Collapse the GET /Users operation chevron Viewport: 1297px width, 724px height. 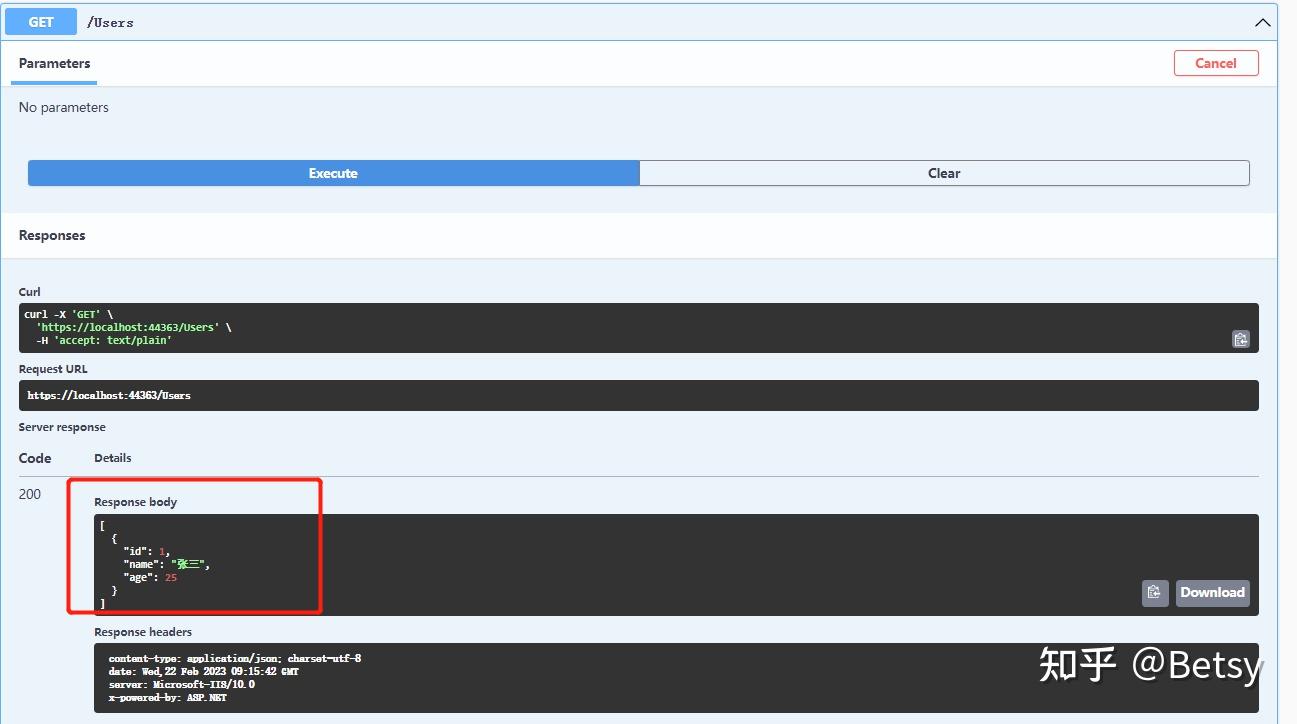(x=1262, y=22)
